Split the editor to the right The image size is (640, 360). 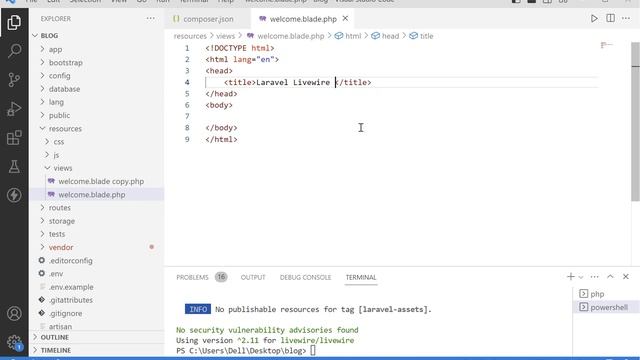(x=610, y=18)
